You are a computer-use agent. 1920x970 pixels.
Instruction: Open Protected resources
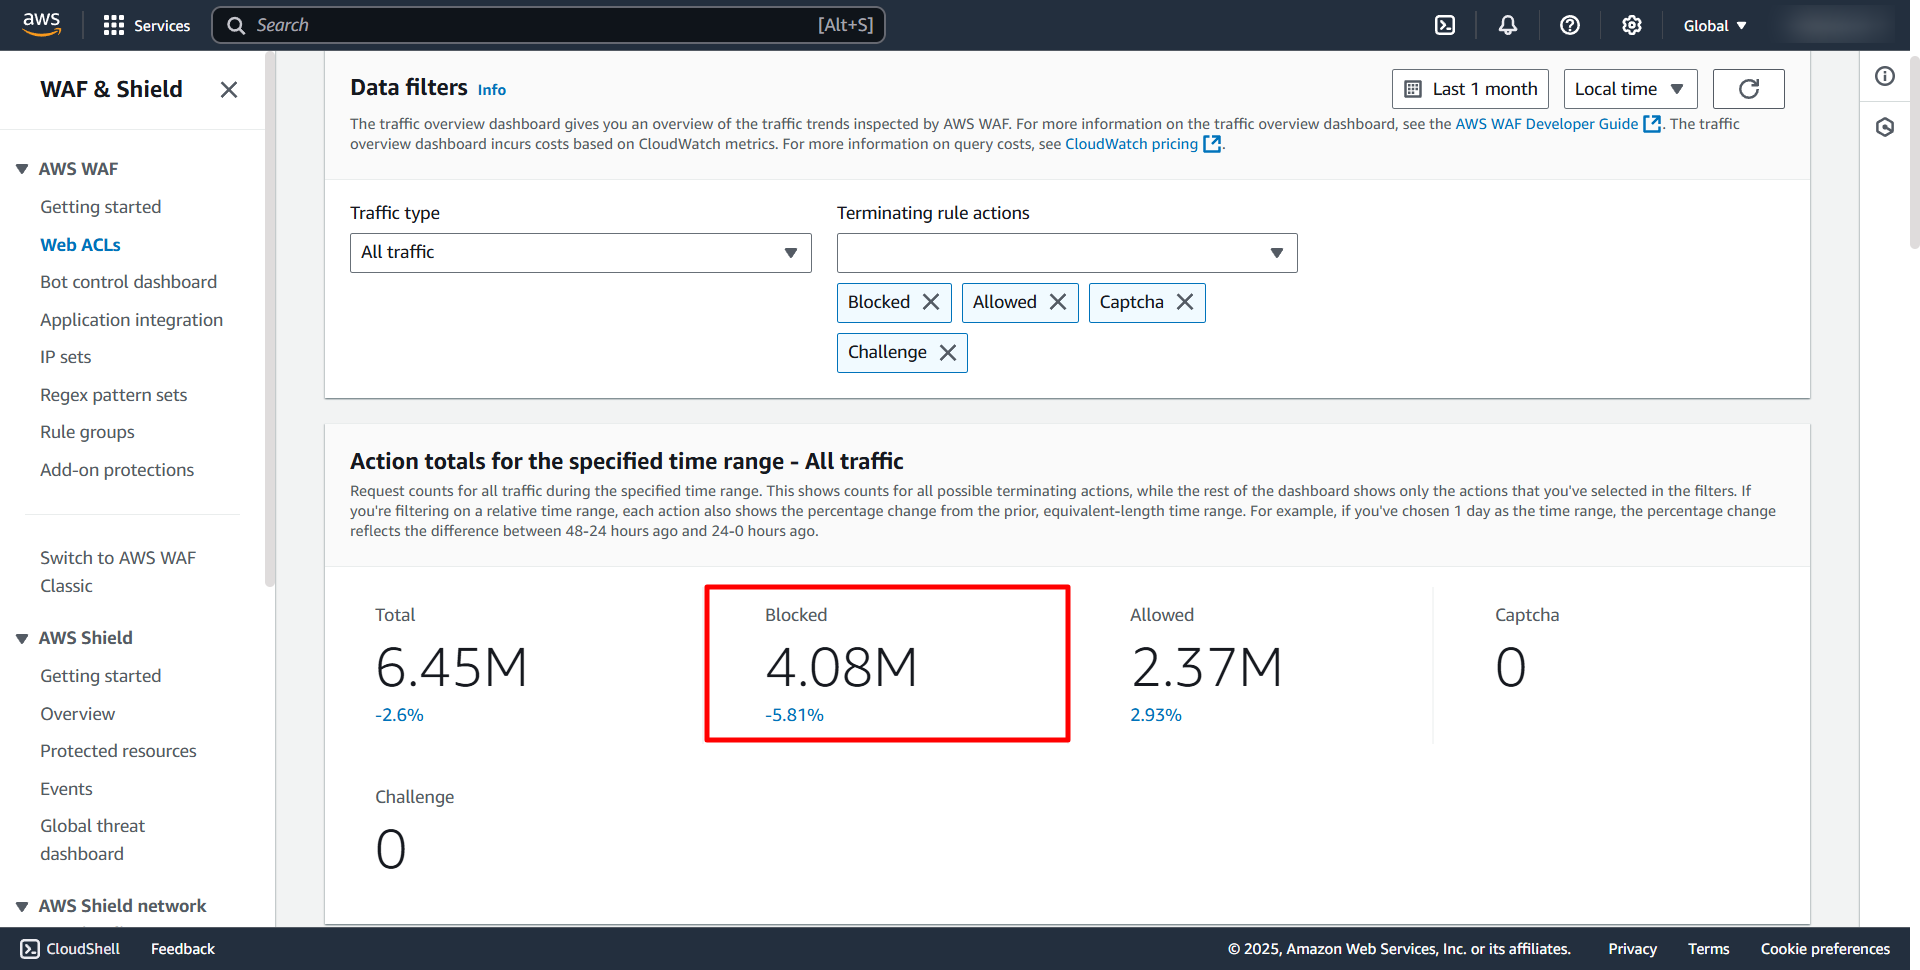pyautogui.click(x=118, y=751)
